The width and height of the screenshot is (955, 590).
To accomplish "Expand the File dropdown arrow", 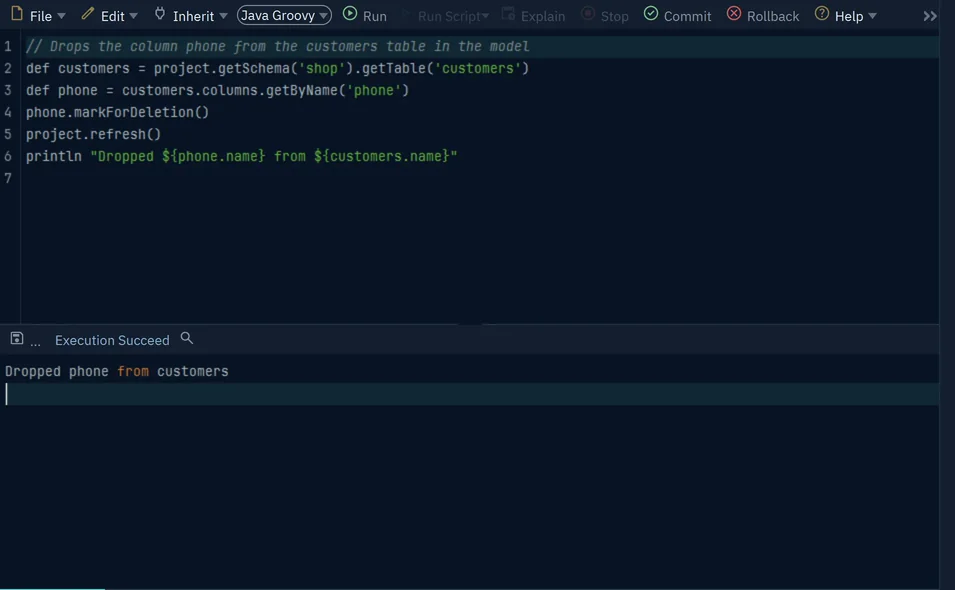I will [x=62, y=16].
